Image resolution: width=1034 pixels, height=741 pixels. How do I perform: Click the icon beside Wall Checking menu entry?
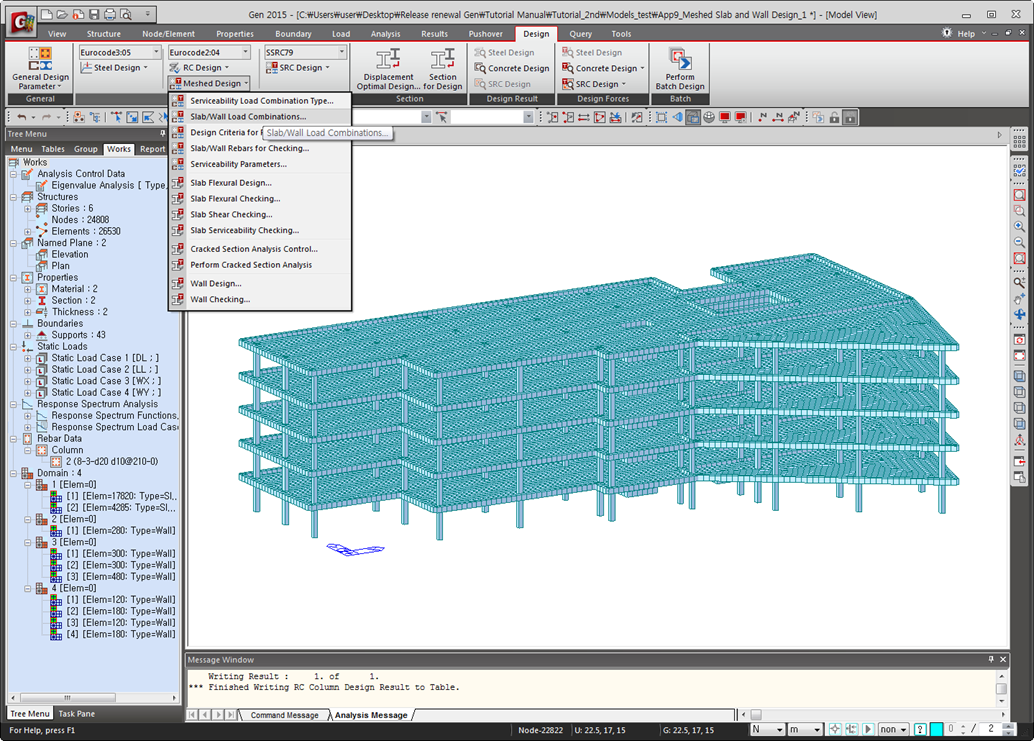[x=178, y=299]
